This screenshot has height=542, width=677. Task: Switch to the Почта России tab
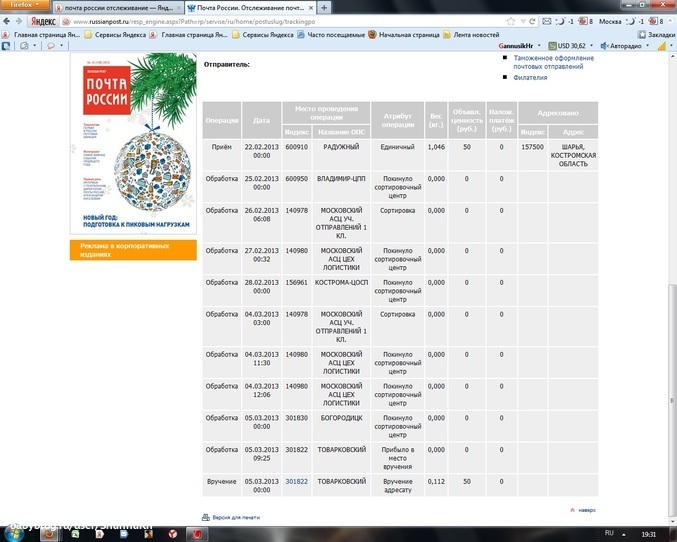coord(250,7)
